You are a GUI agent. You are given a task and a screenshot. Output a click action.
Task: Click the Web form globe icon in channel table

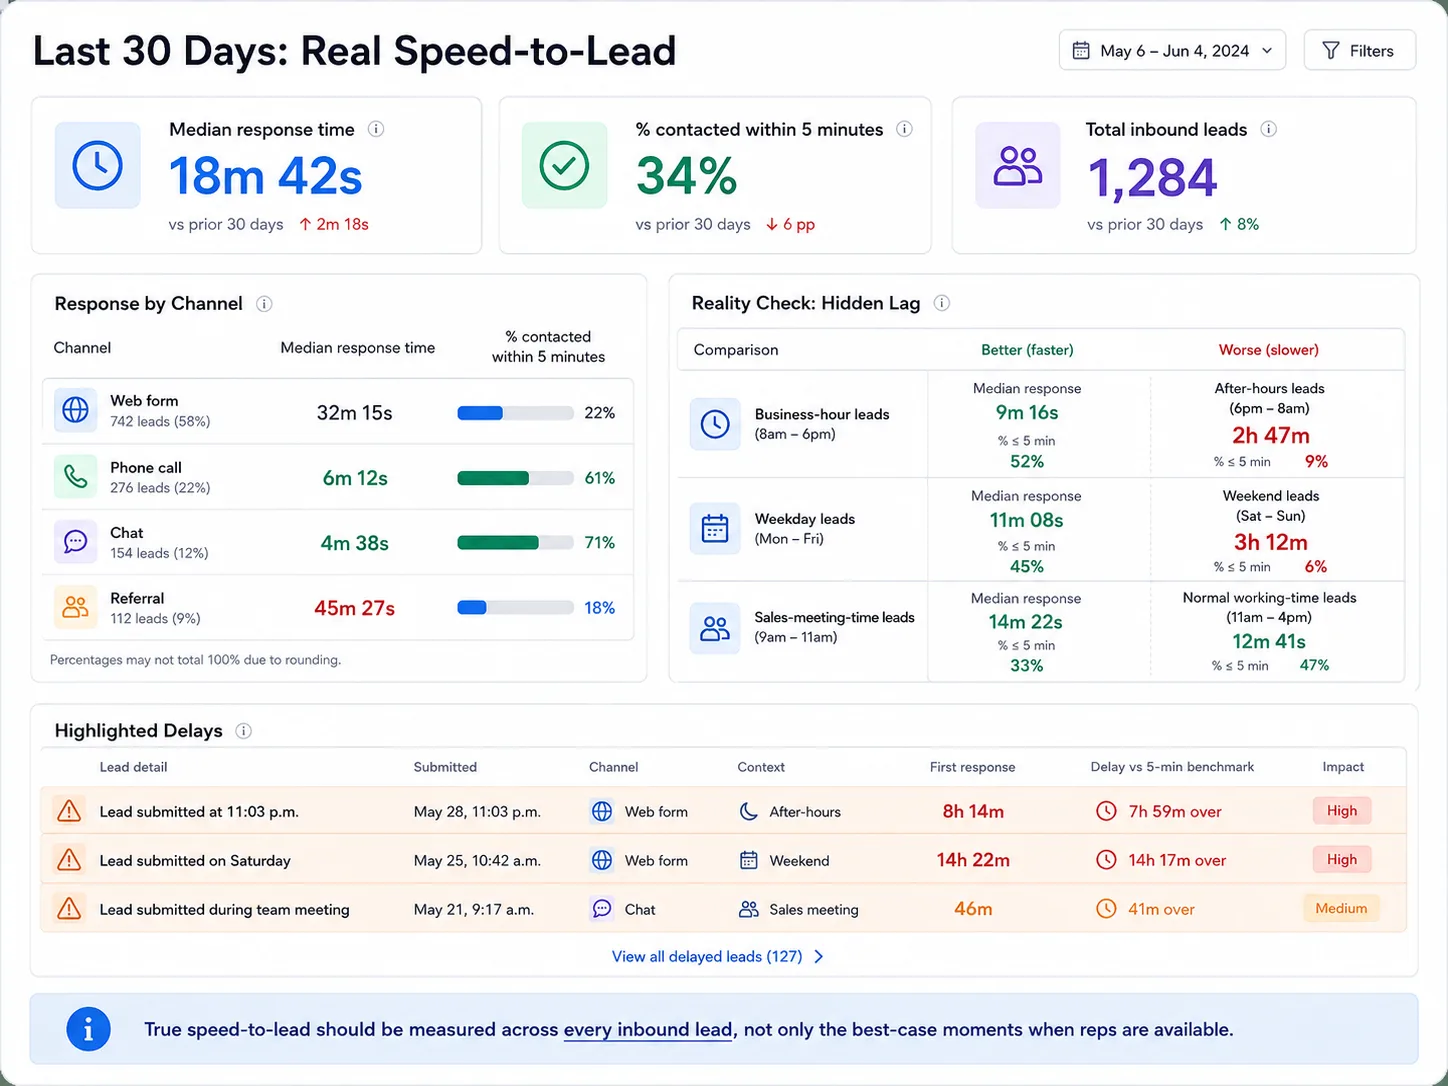point(75,410)
